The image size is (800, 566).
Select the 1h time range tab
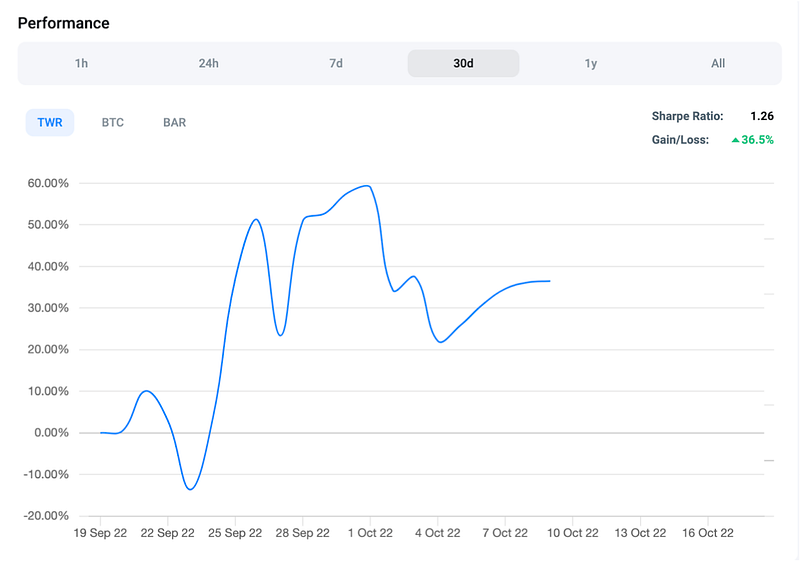(x=81, y=63)
